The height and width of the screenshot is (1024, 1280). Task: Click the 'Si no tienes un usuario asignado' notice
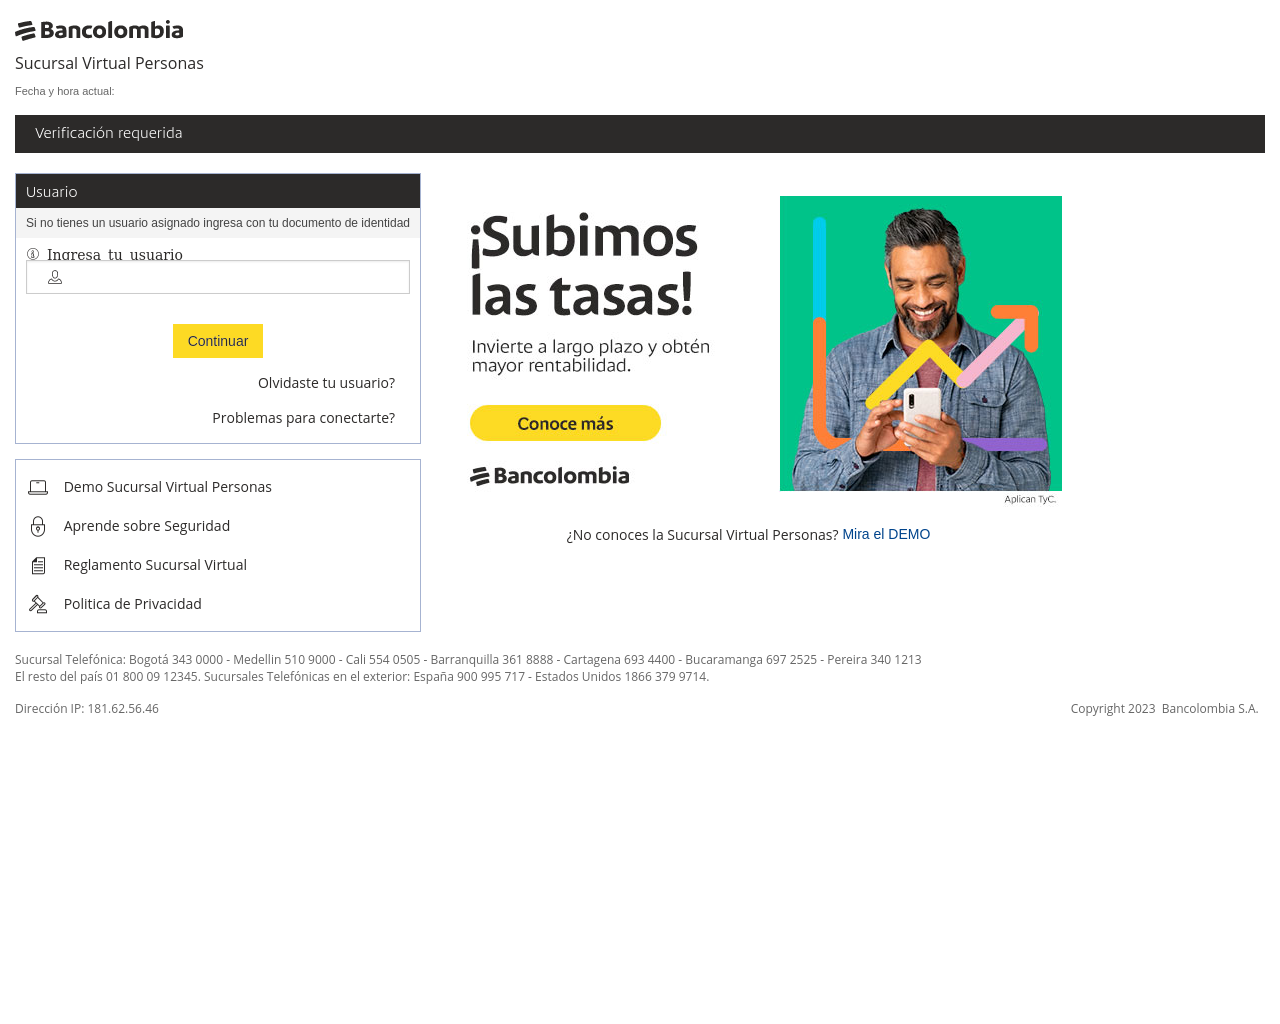[218, 223]
